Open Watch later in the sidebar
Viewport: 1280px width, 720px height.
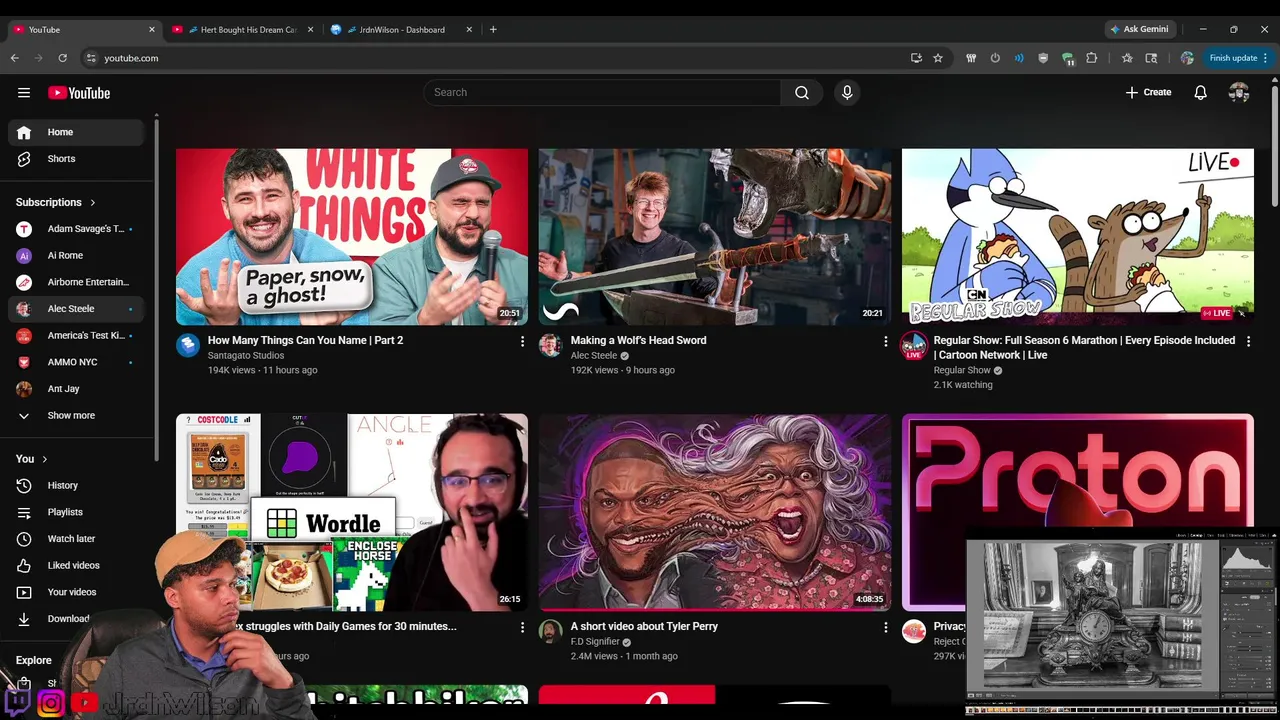click(76, 539)
